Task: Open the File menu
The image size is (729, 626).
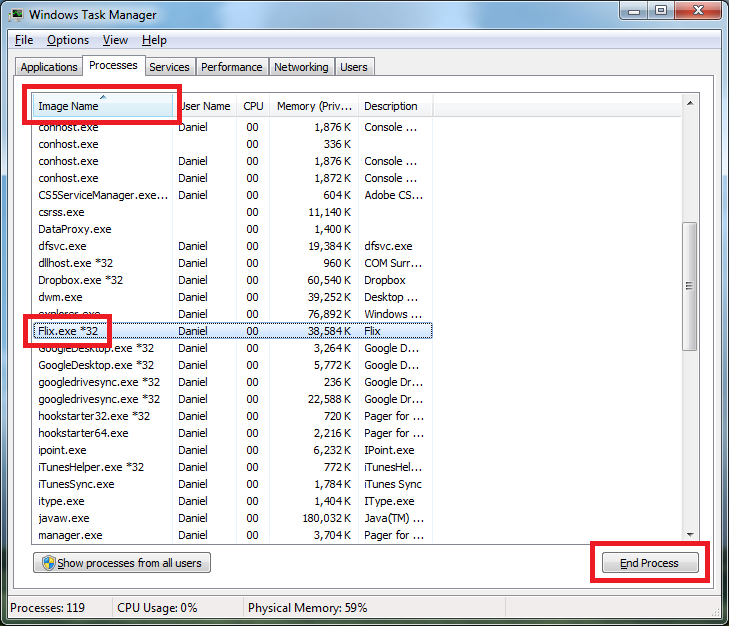Action: 24,40
